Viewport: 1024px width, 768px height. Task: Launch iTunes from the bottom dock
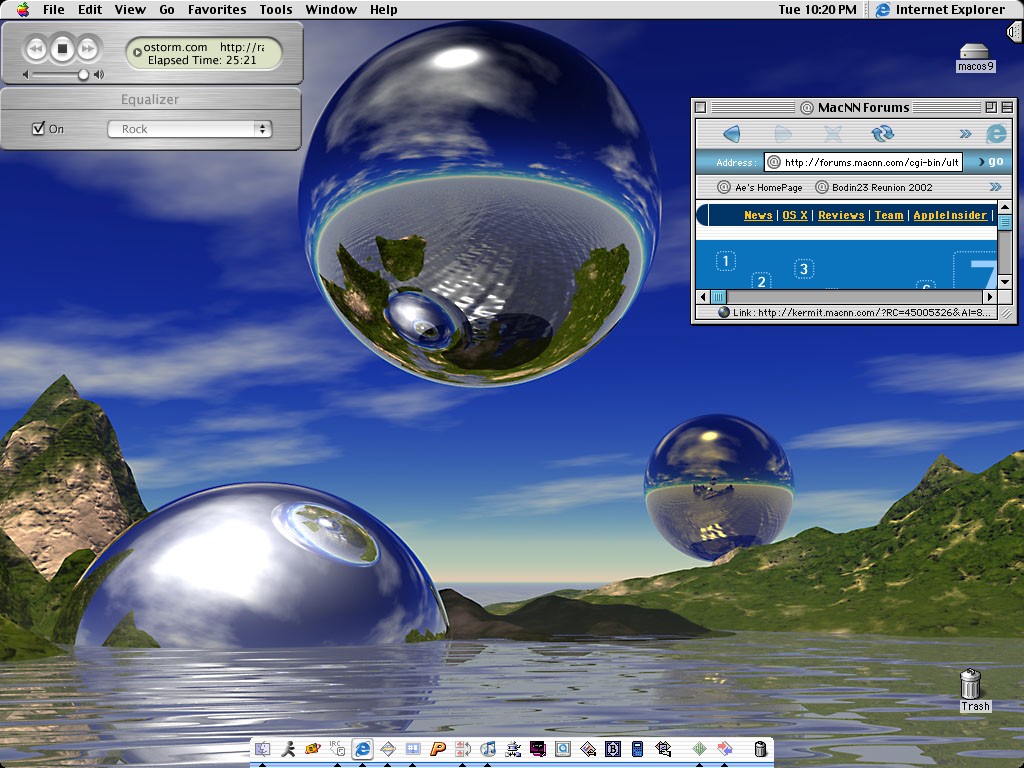488,748
